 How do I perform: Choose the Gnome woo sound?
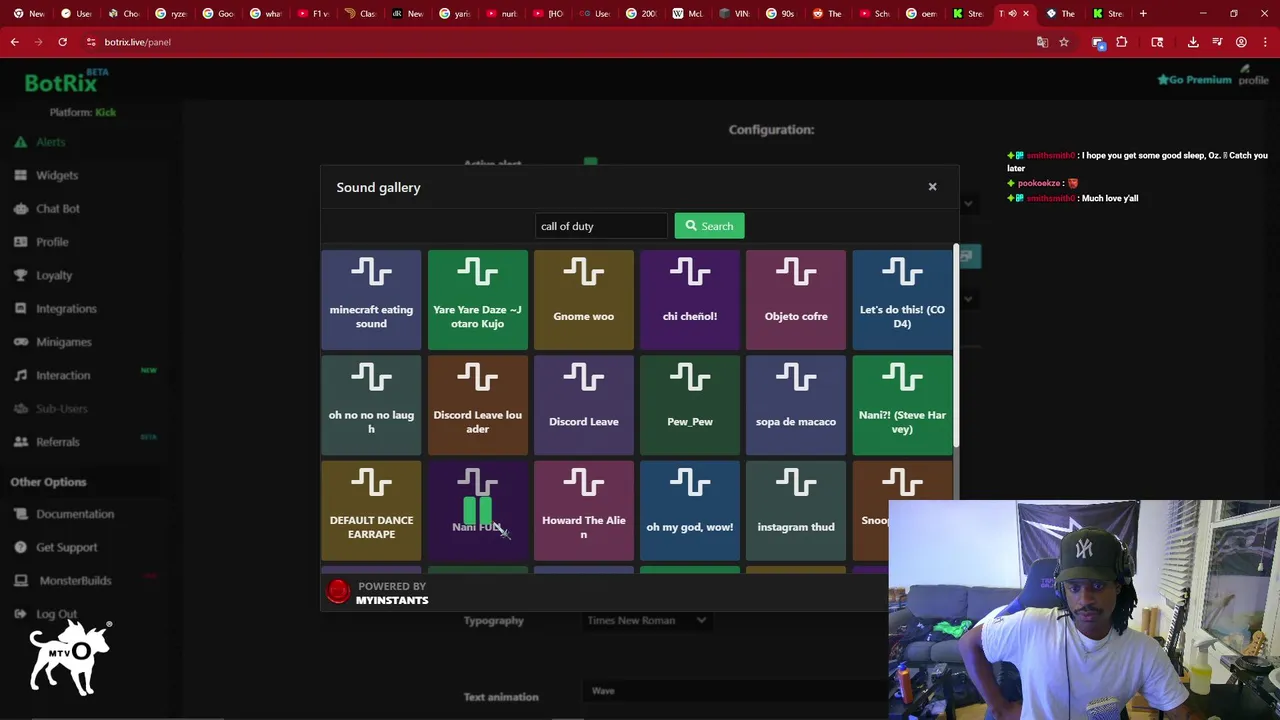(x=583, y=300)
